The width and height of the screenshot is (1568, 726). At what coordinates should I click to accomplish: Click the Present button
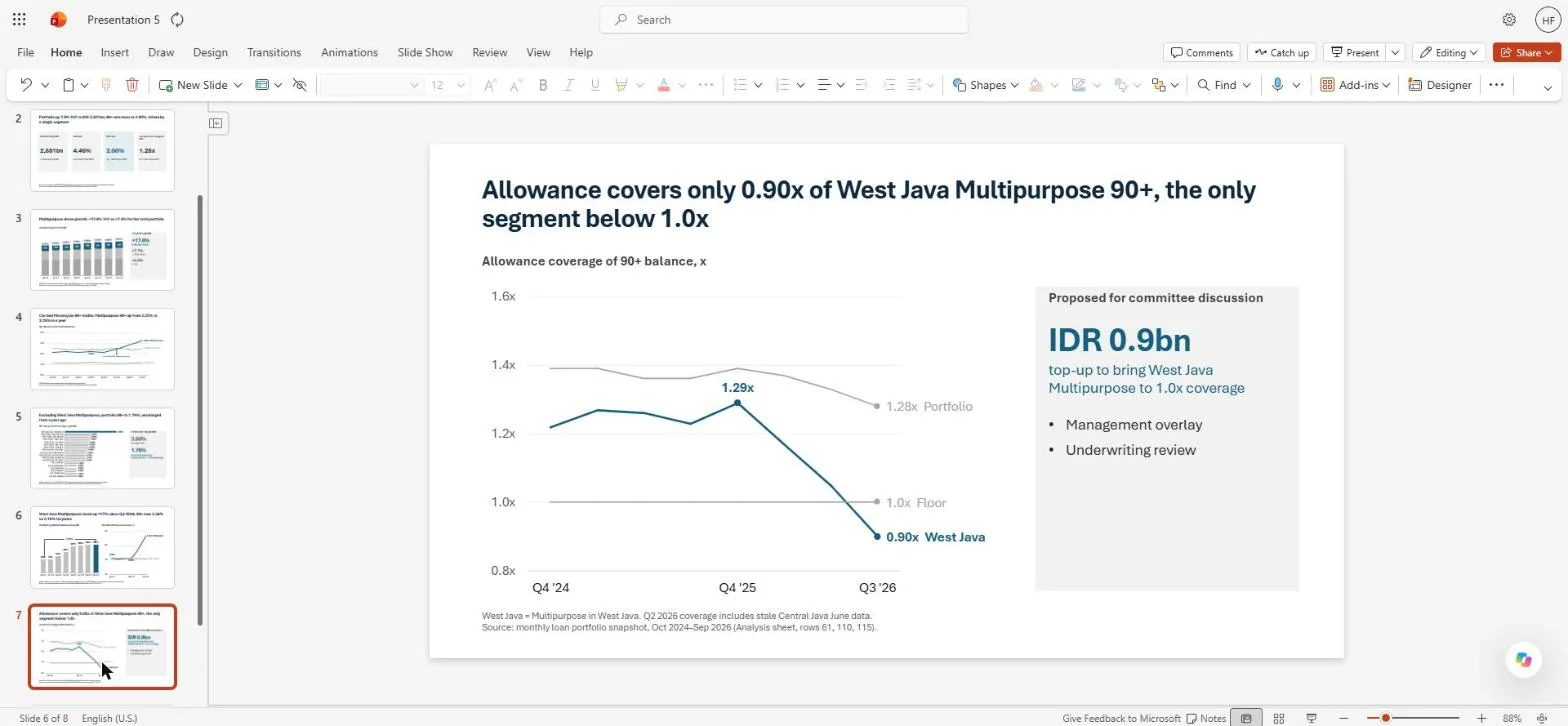point(1355,52)
